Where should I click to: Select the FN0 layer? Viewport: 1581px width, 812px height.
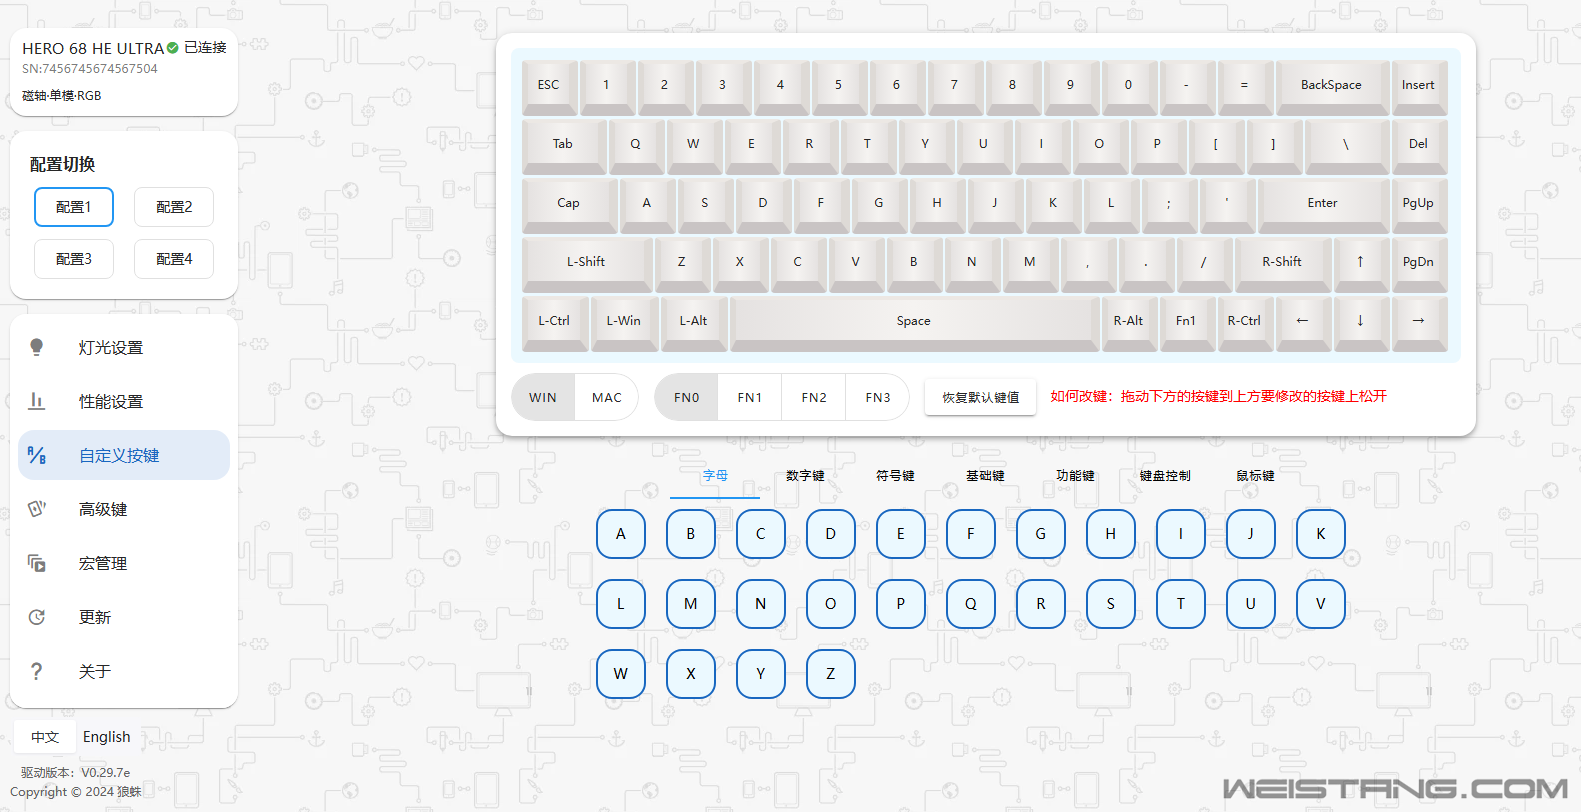[686, 397]
